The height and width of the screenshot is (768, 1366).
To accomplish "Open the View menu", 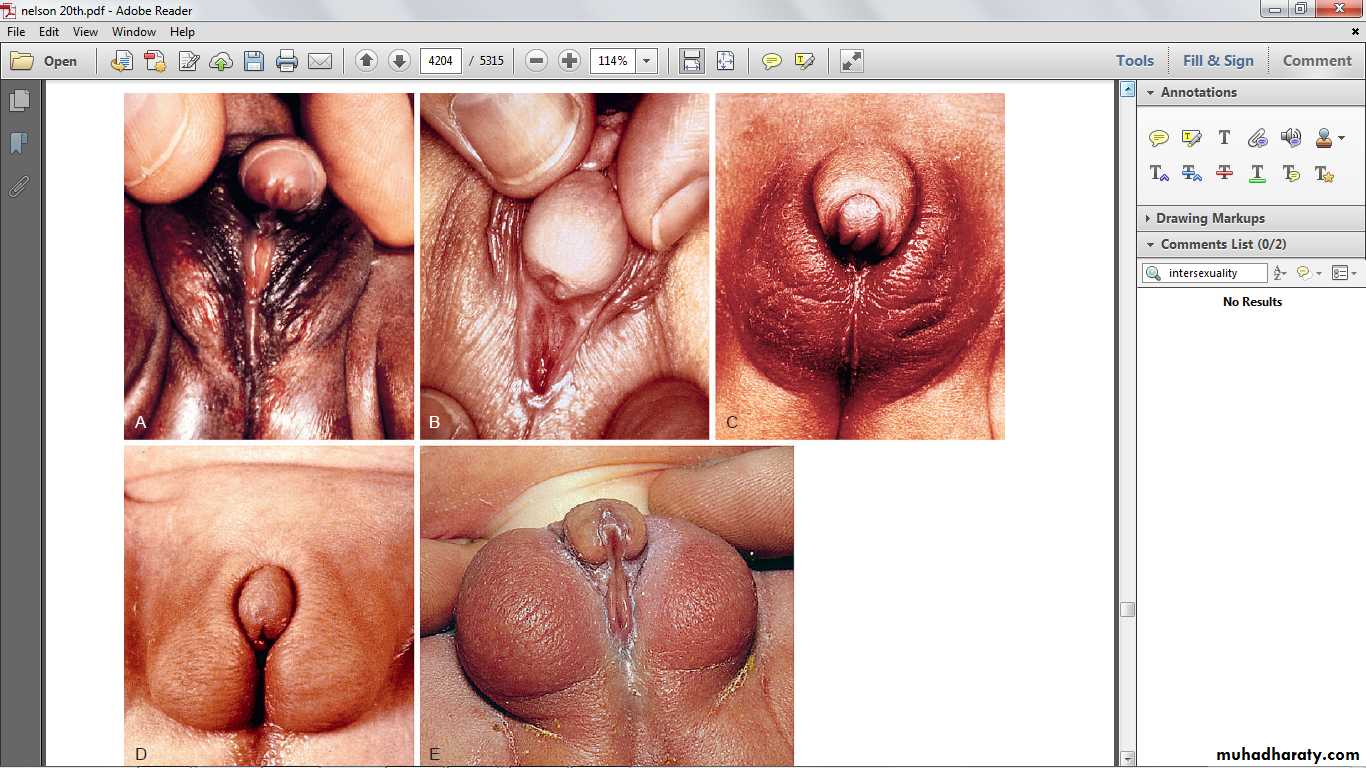I will (x=85, y=32).
